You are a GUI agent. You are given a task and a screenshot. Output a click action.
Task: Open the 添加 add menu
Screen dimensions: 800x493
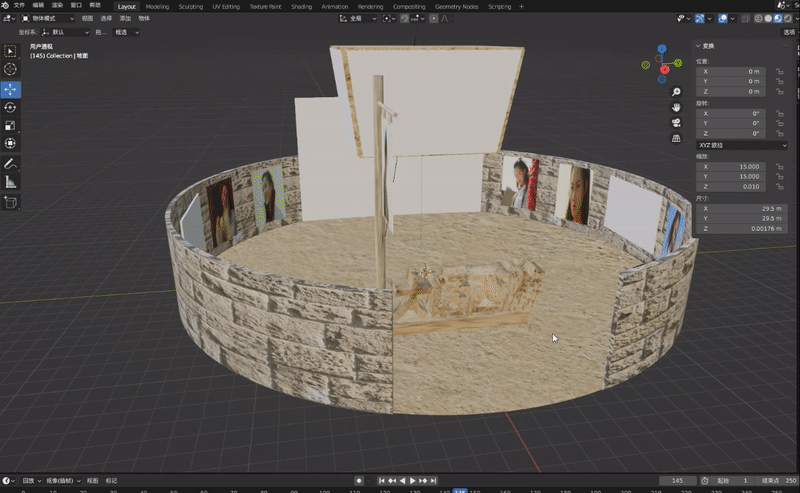(125, 18)
